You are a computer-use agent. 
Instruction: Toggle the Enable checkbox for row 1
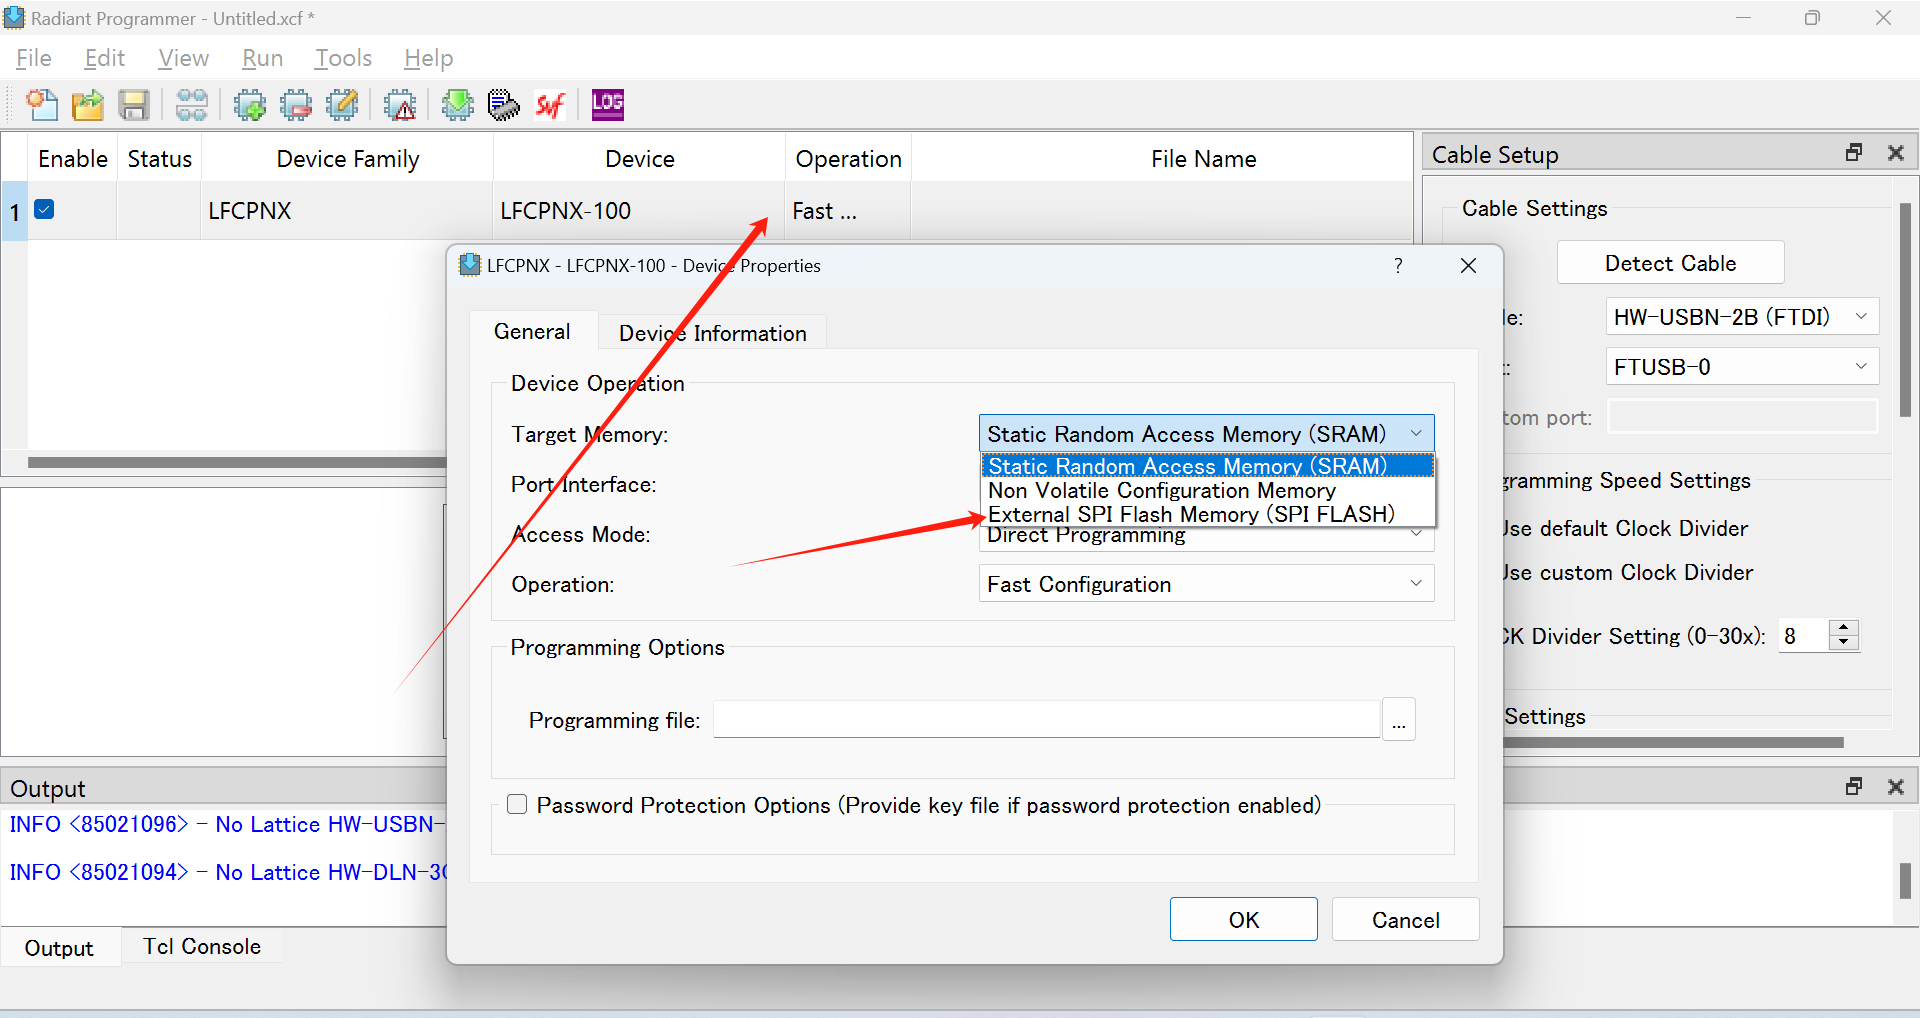tap(44, 209)
